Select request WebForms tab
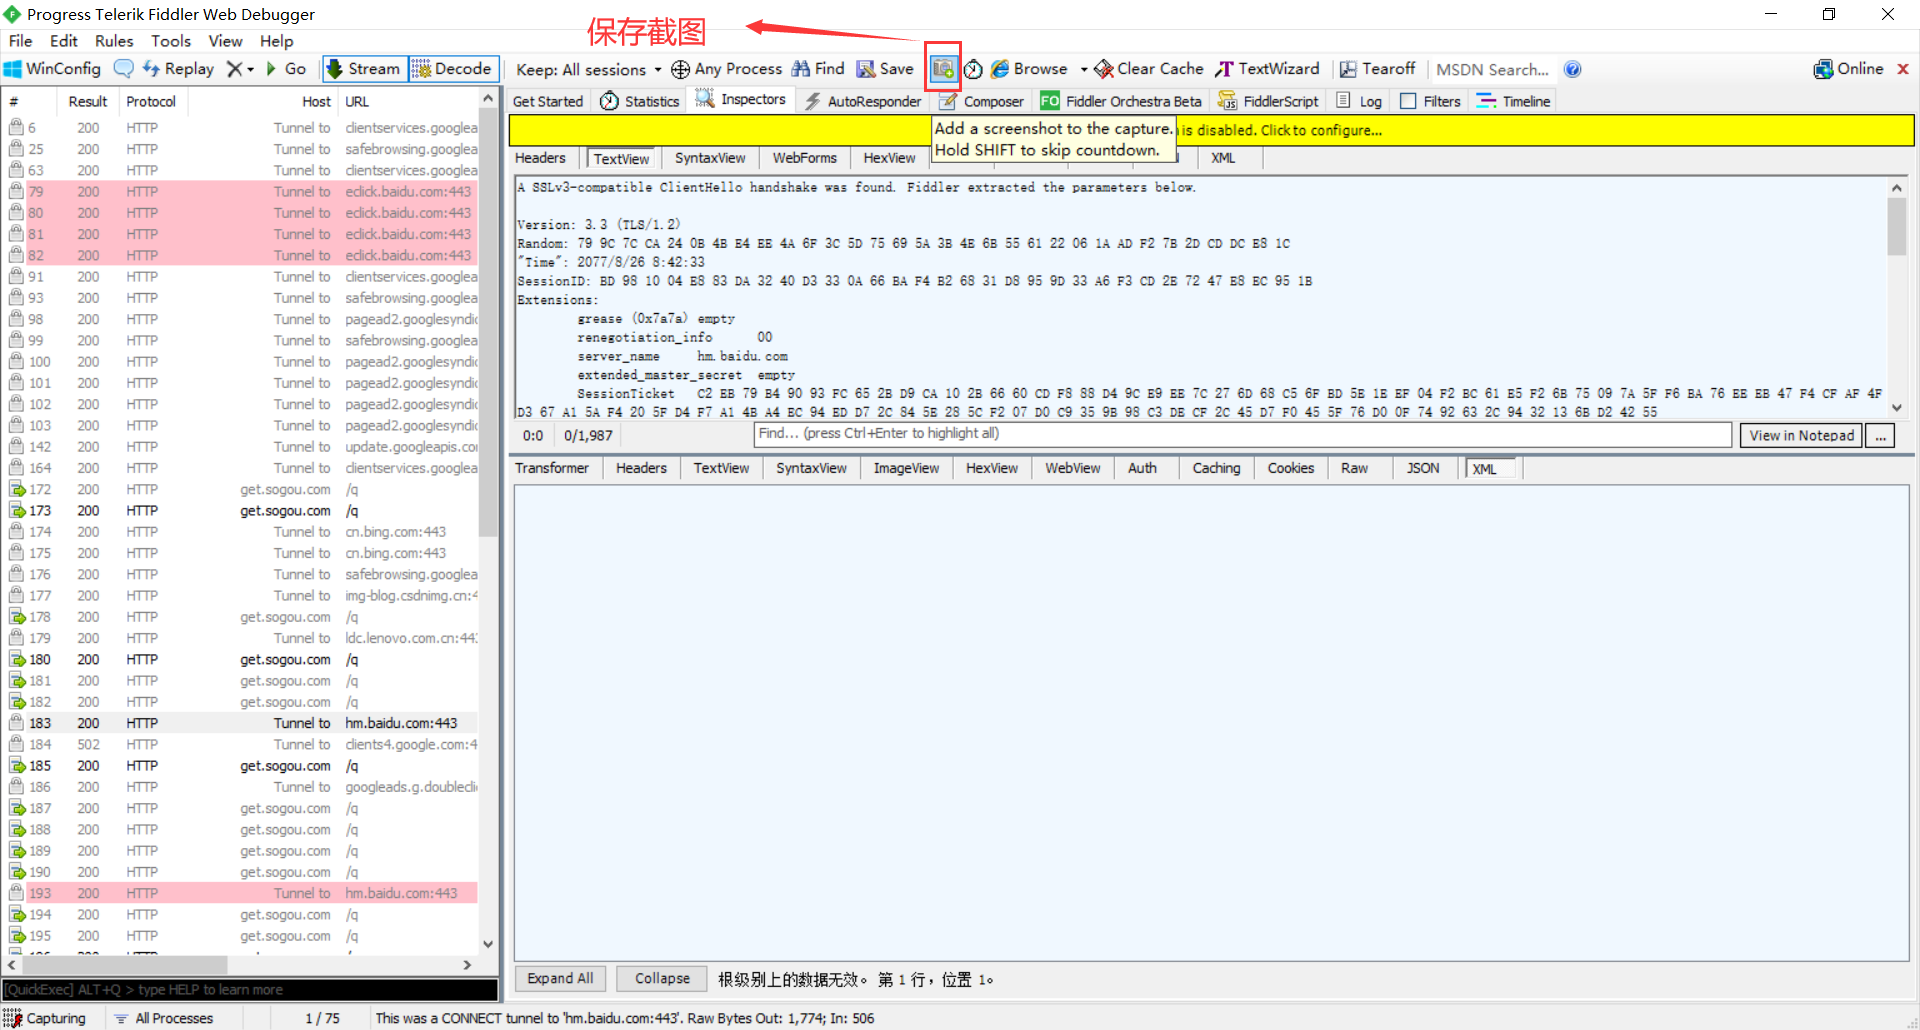This screenshot has height=1030, width=1920. tap(804, 158)
